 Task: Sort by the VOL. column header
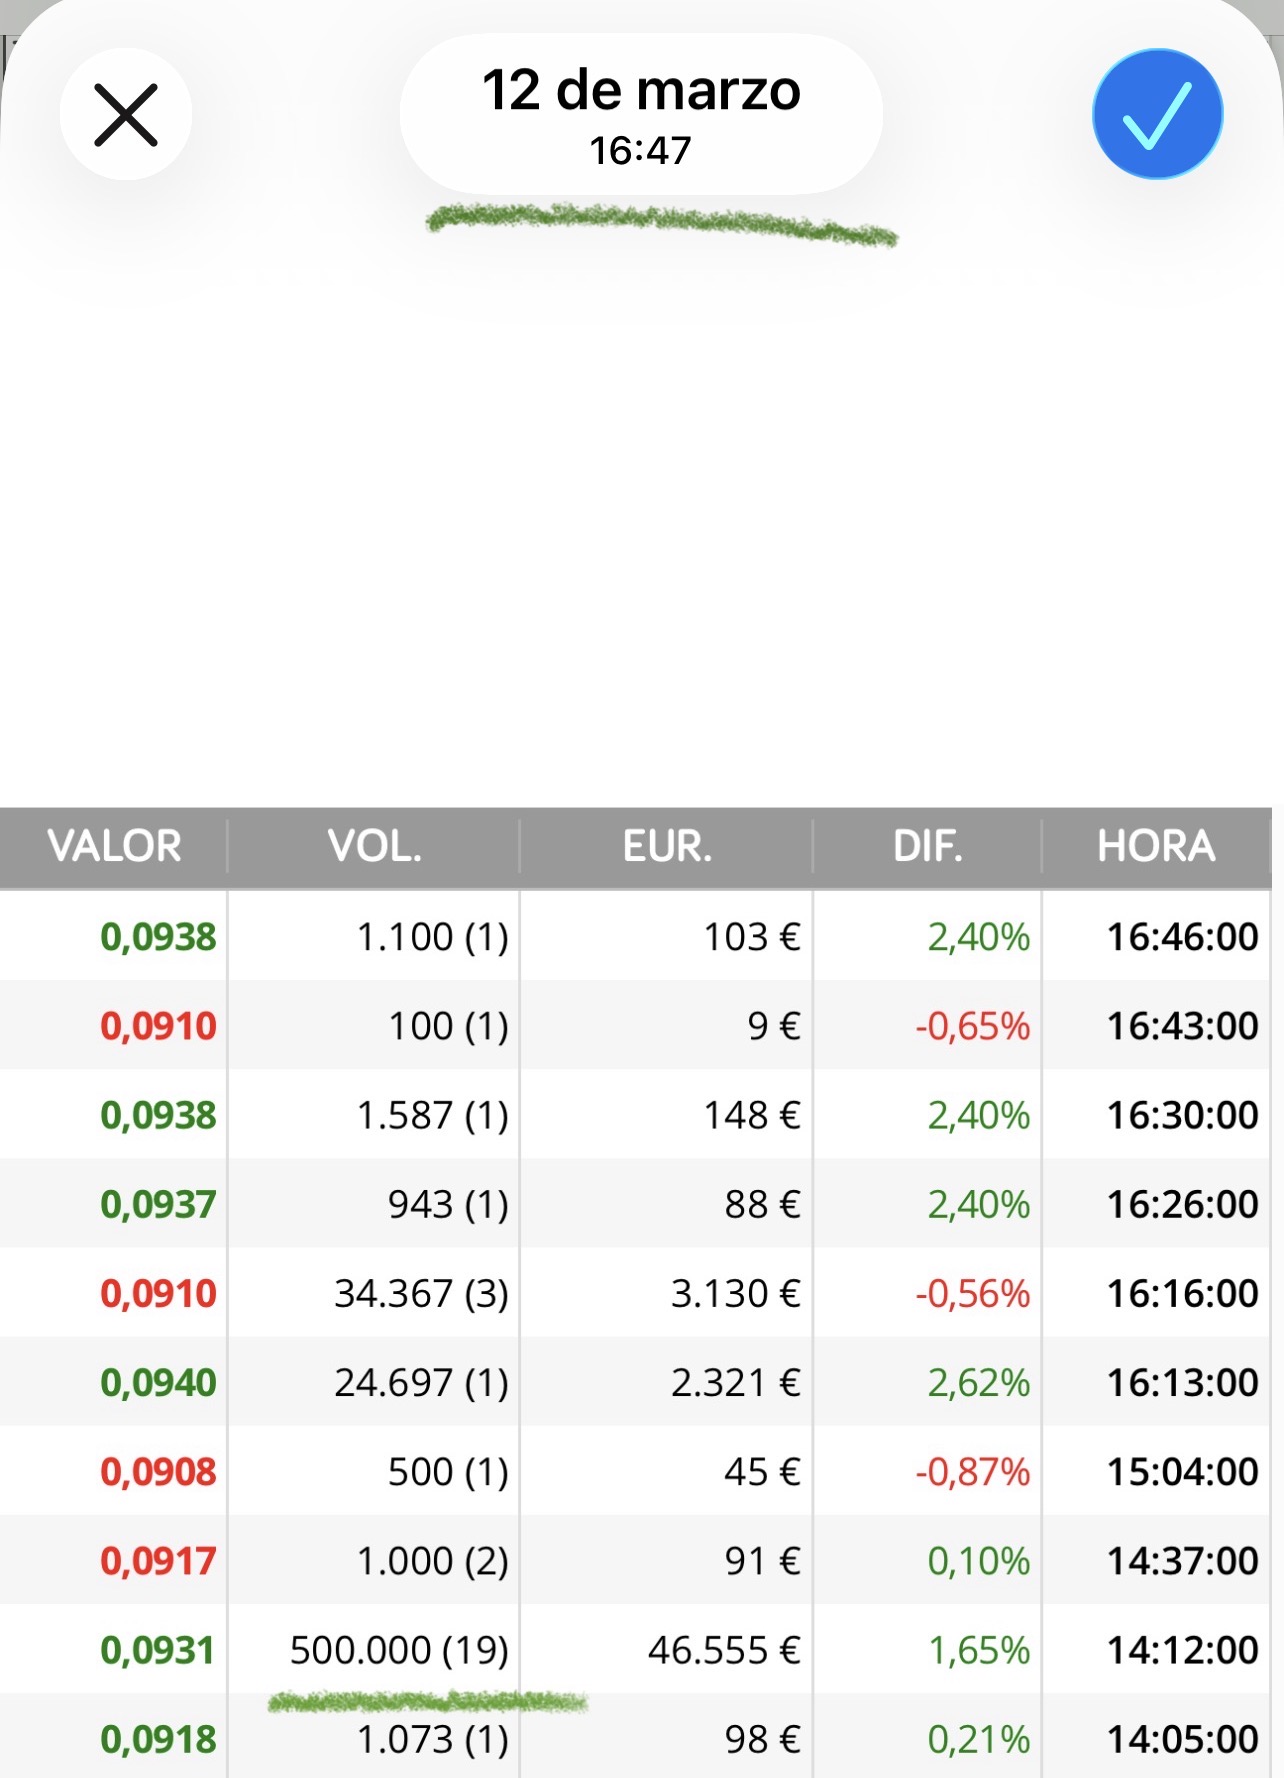coord(374,847)
